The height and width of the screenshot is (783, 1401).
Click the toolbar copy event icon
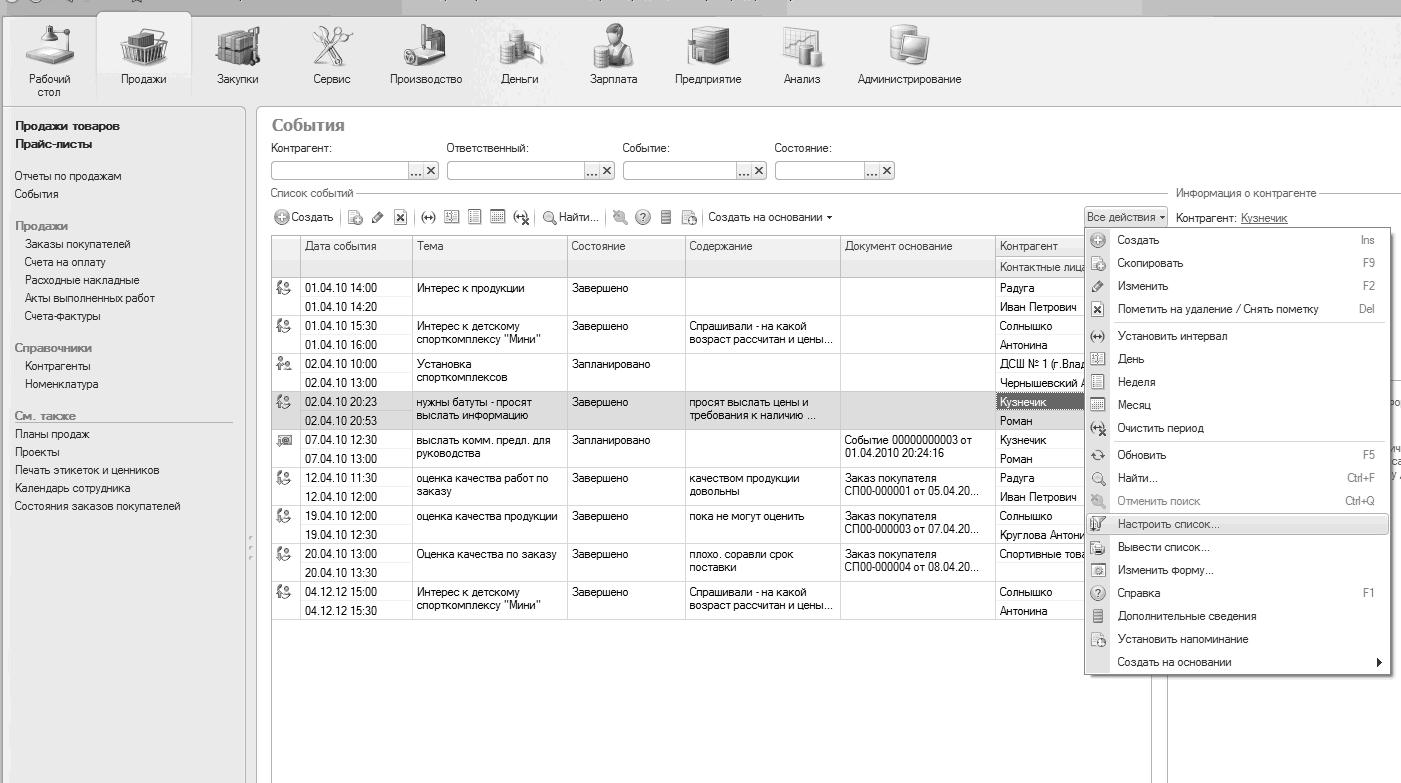[x=355, y=217]
